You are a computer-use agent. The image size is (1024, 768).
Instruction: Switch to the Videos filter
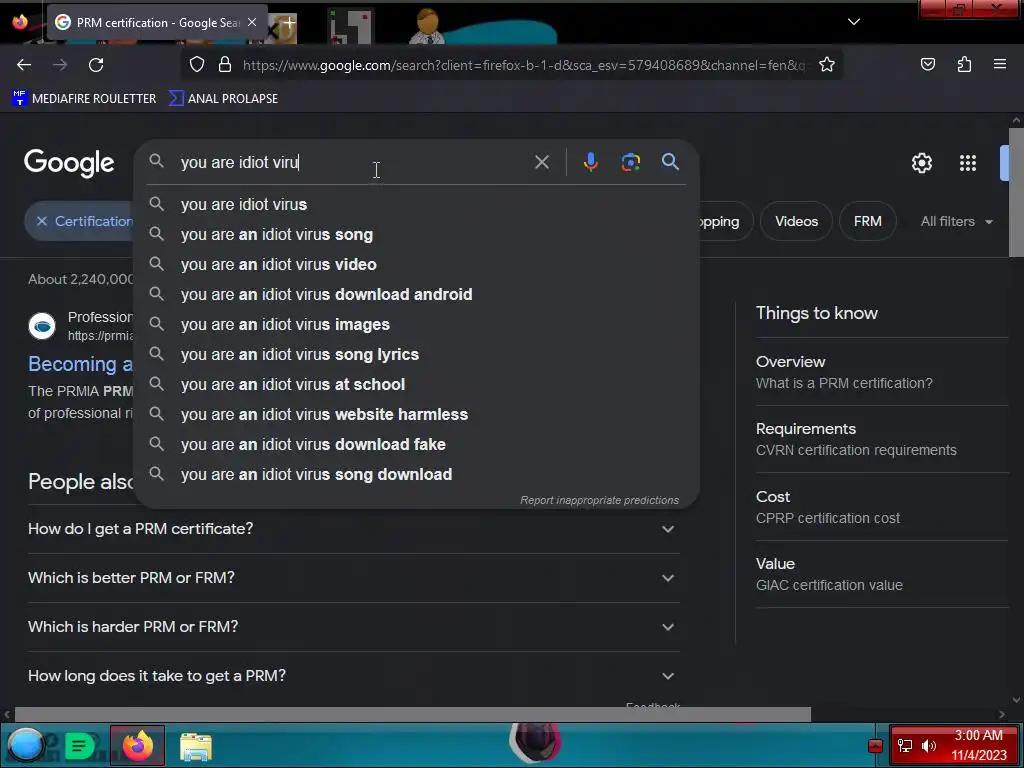(x=796, y=221)
